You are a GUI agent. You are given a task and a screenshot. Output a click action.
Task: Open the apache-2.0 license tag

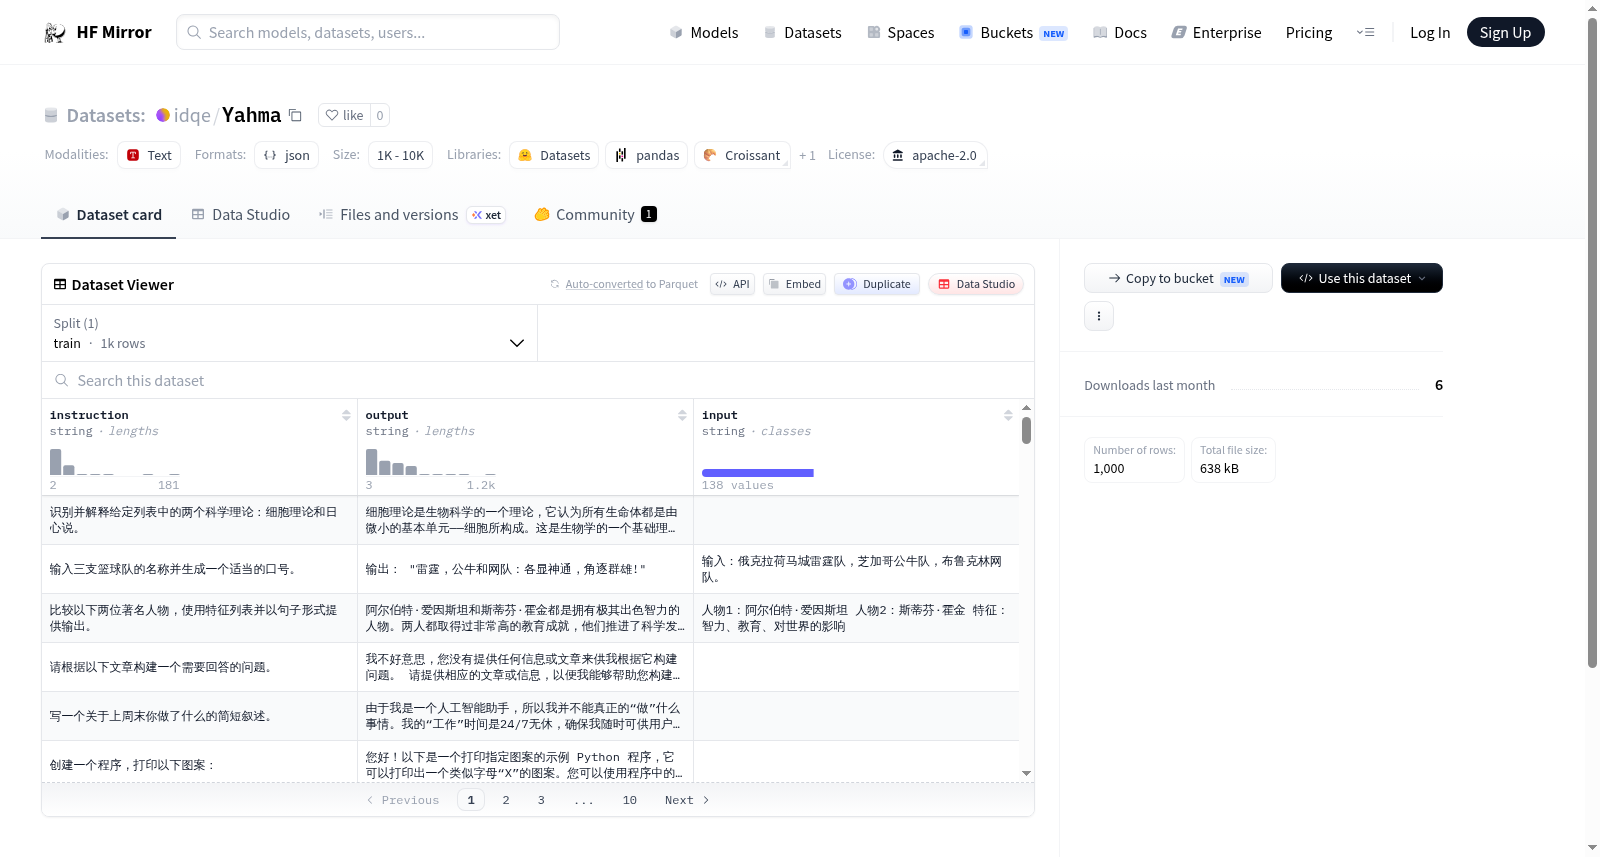935,155
